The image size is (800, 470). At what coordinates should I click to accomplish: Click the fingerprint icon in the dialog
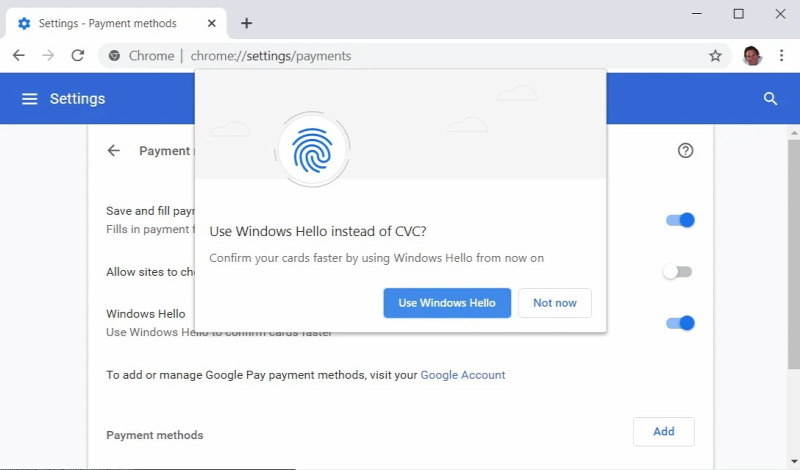[x=312, y=150]
